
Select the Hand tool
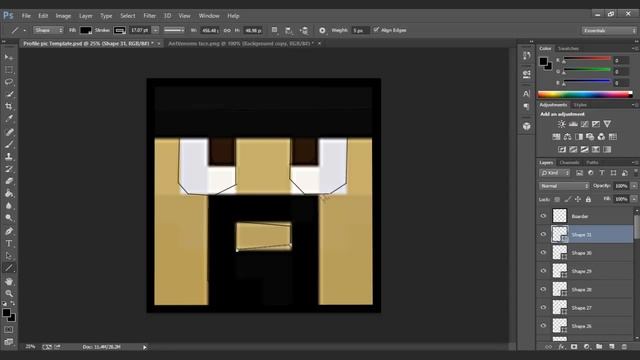pos(9,282)
